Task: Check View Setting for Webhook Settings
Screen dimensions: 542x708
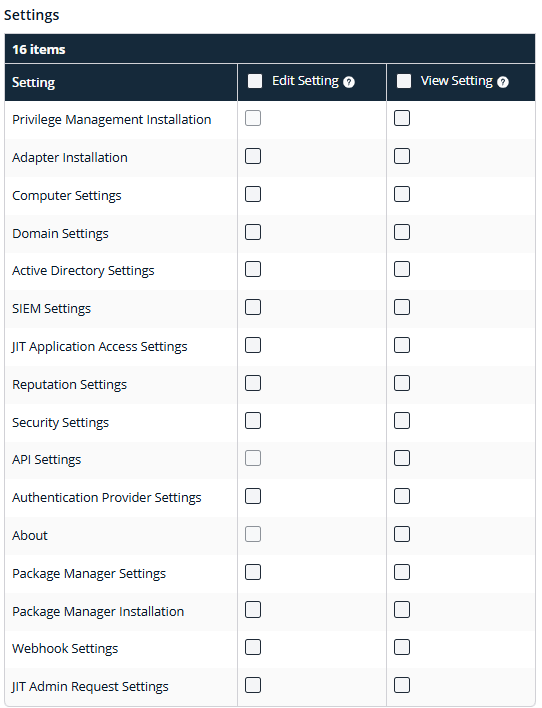Action: tap(402, 647)
